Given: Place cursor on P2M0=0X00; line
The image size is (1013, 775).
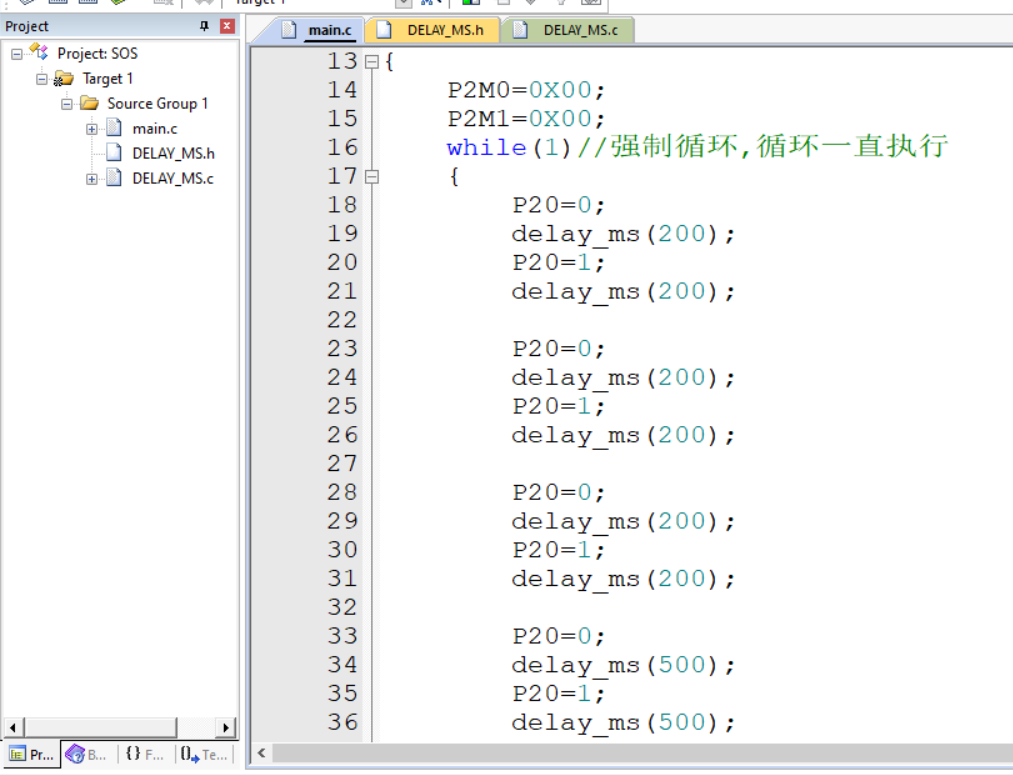Looking at the screenshot, I should (527, 90).
